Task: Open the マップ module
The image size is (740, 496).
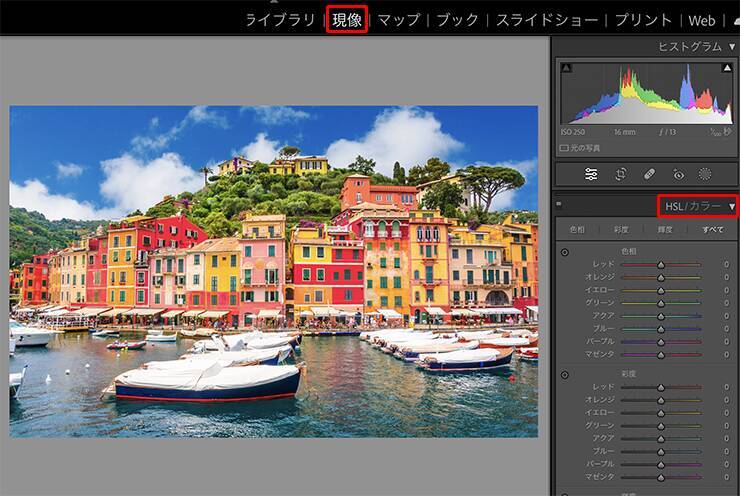Action: 398,20
